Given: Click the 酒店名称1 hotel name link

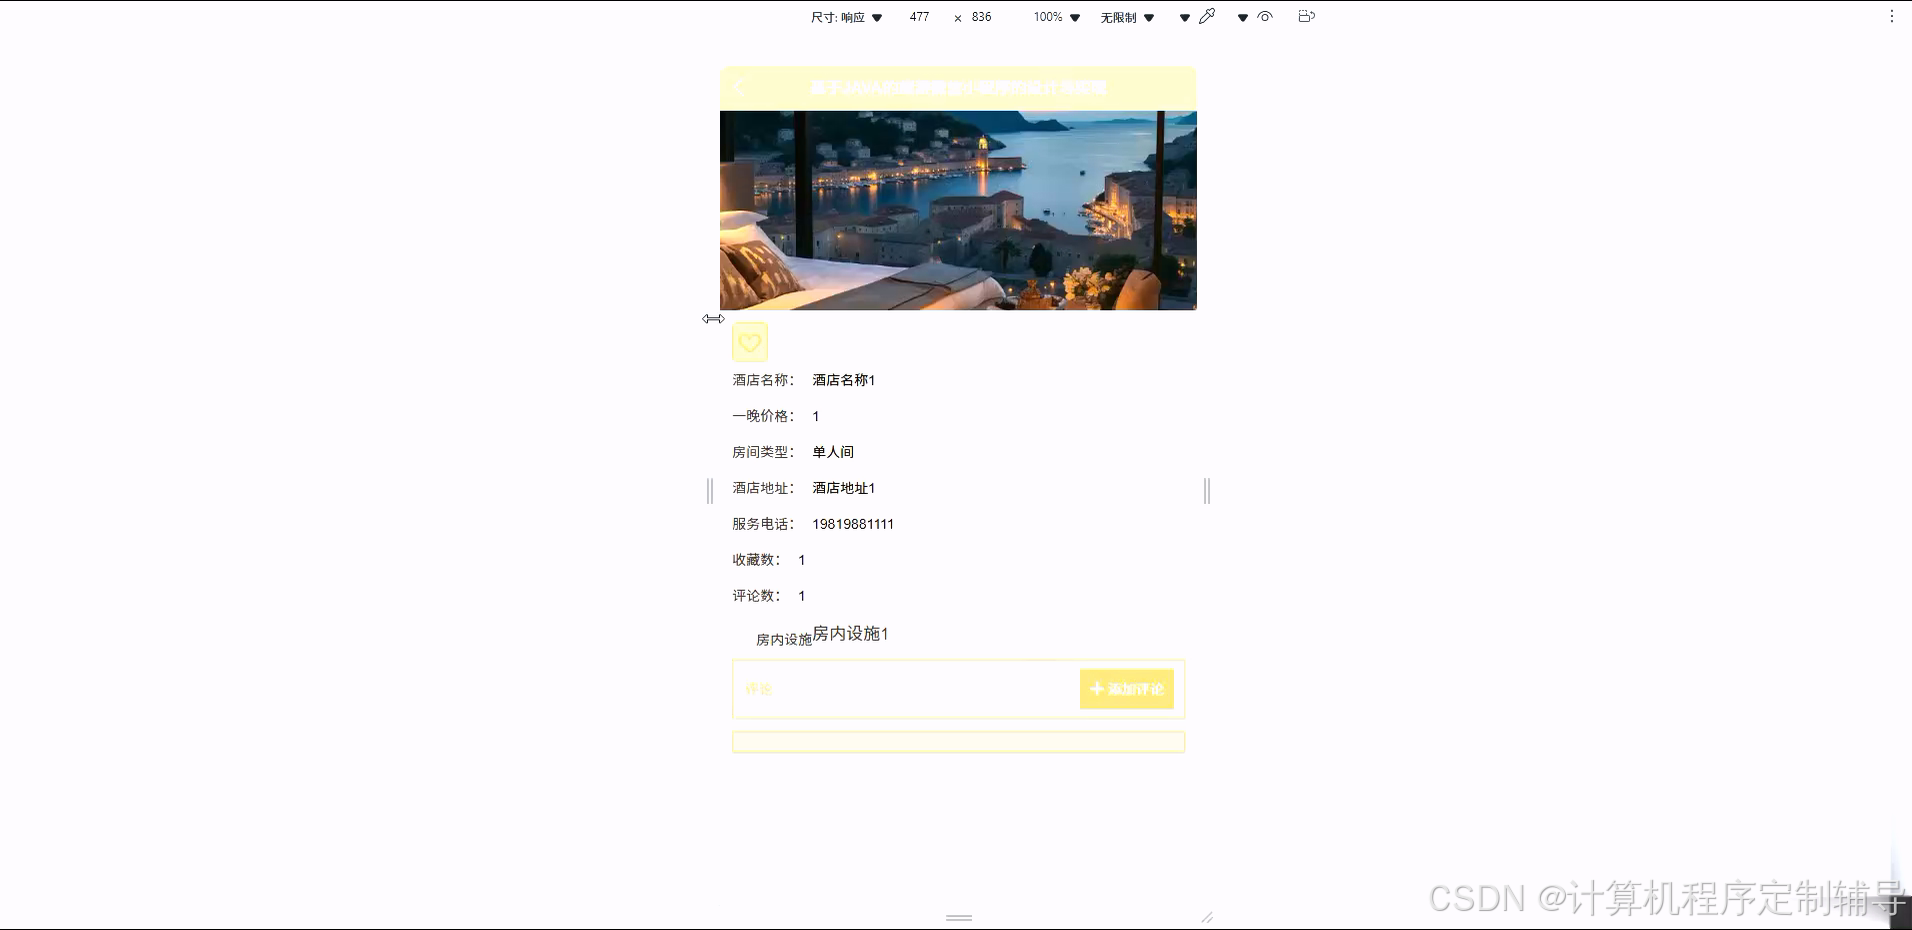Looking at the screenshot, I should point(841,380).
